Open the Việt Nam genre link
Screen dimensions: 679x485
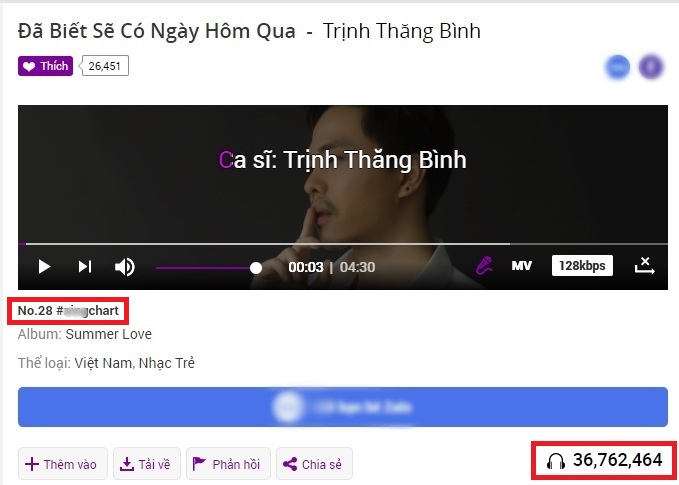click(x=103, y=363)
